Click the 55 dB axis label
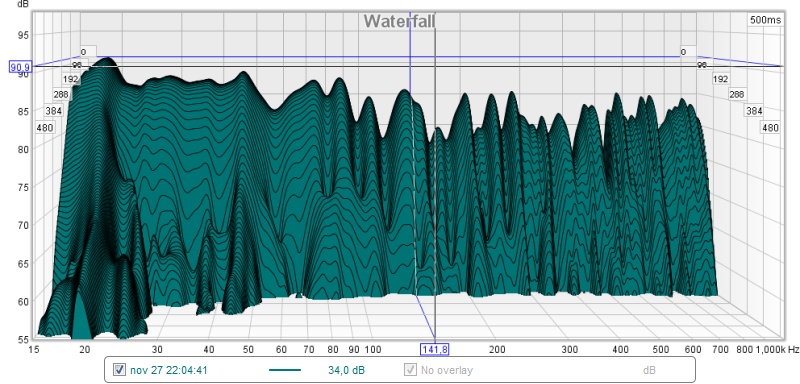The width and height of the screenshot is (800, 384). click(24, 339)
